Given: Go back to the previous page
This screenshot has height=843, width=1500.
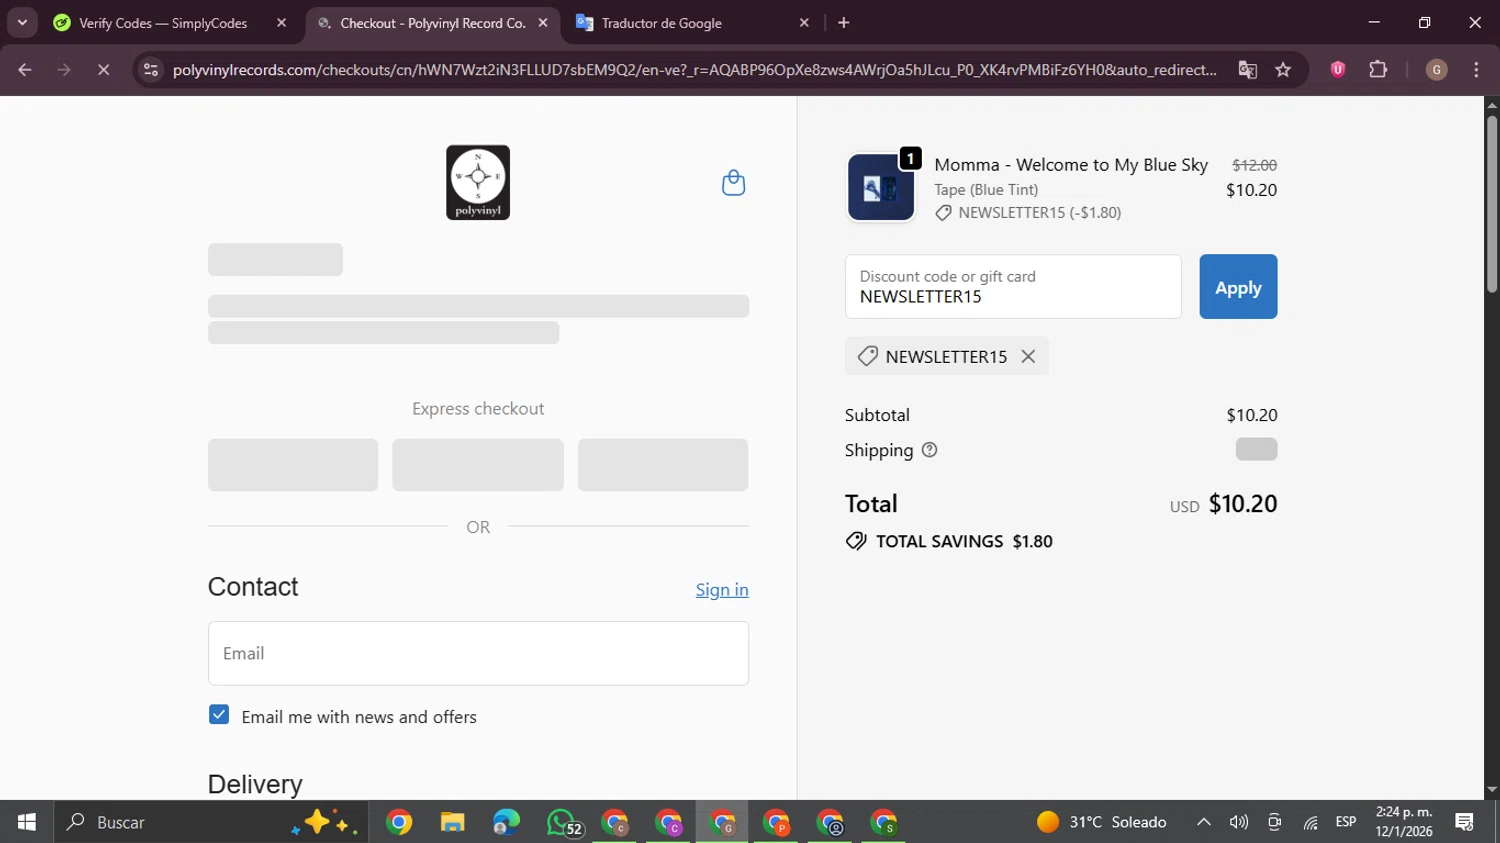Looking at the screenshot, I should tap(25, 70).
